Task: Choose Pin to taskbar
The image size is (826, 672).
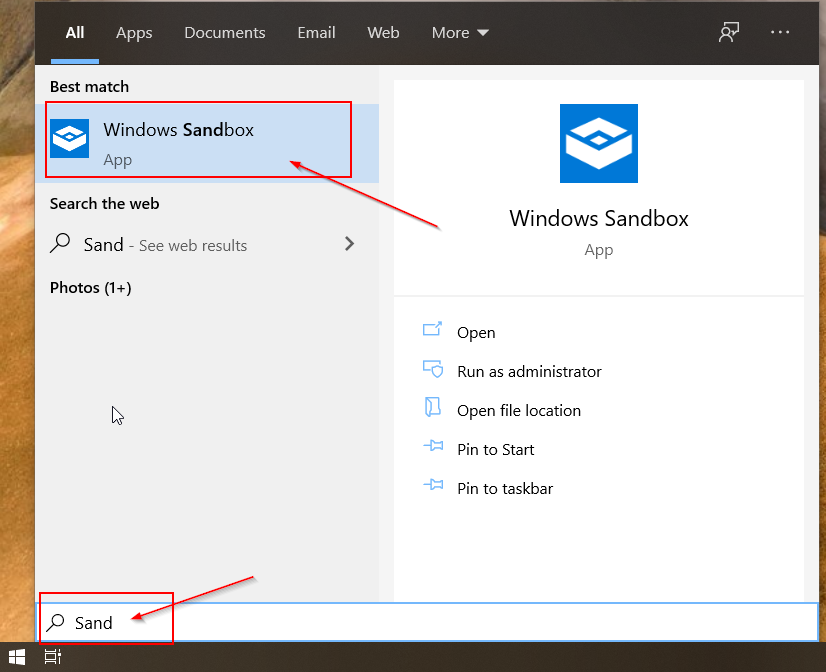Action: point(505,489)
